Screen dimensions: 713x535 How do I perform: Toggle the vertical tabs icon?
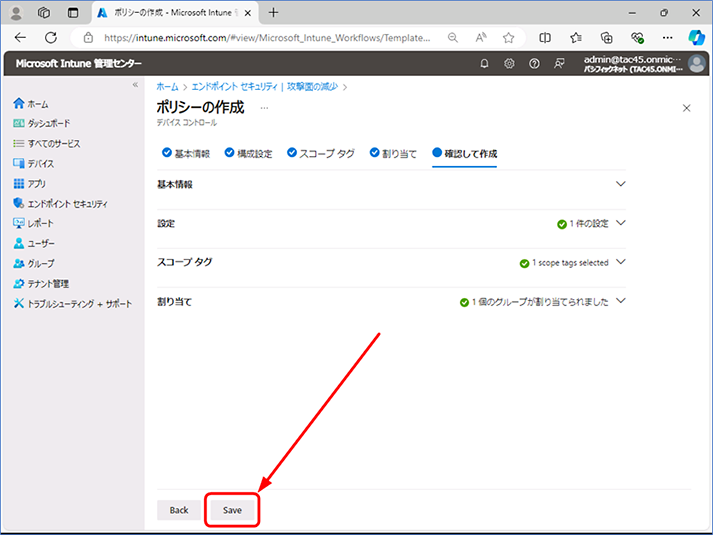pos(73,13)
